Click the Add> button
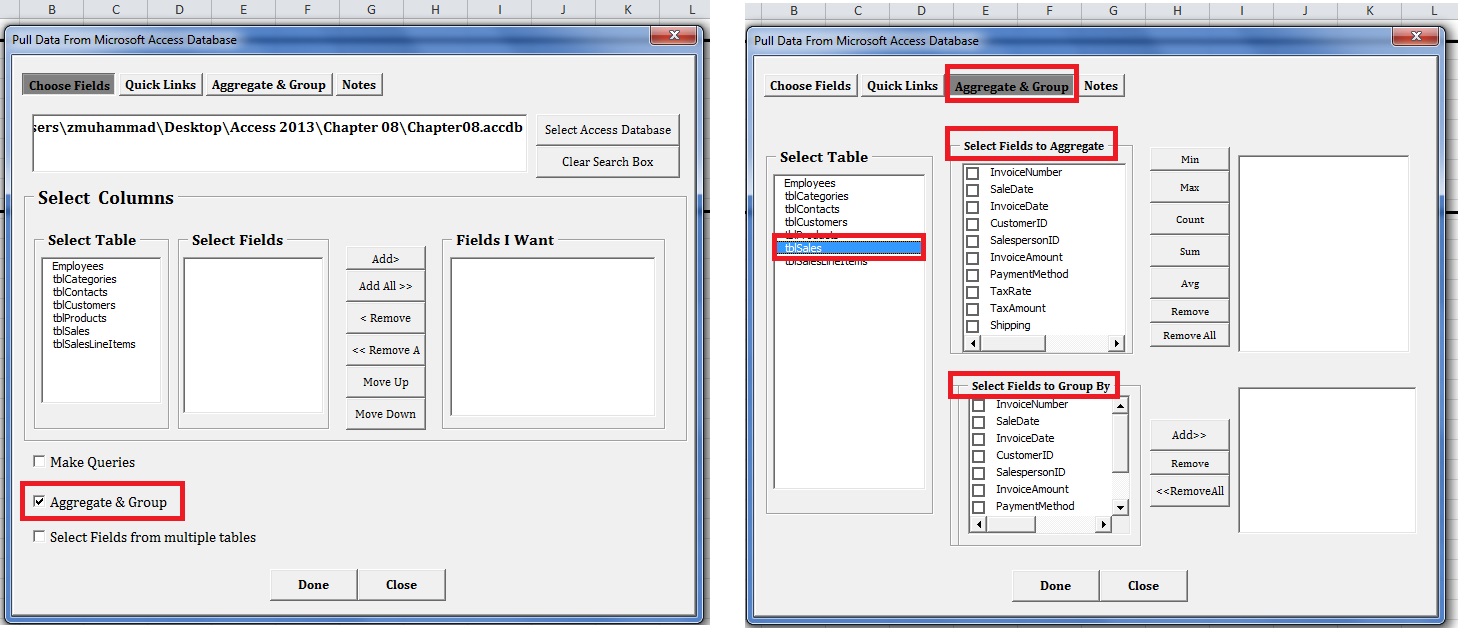This screenshot has height=633, width=1464. click(x=386, y=258)
